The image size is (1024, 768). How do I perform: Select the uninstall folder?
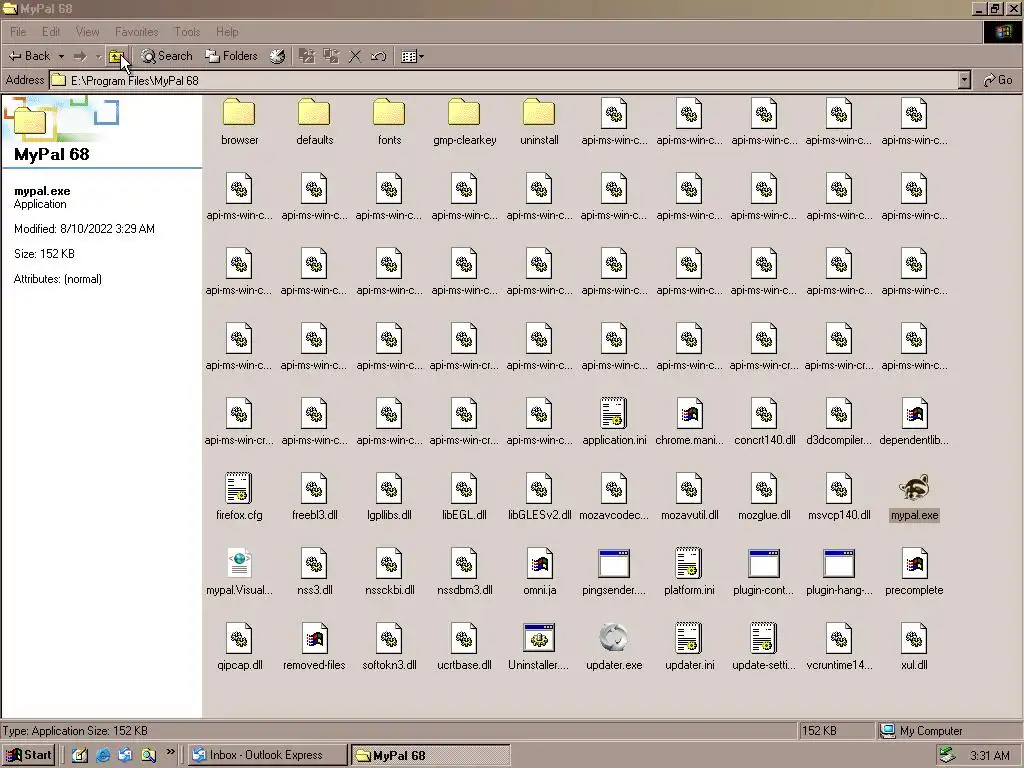tap(539, 122)
